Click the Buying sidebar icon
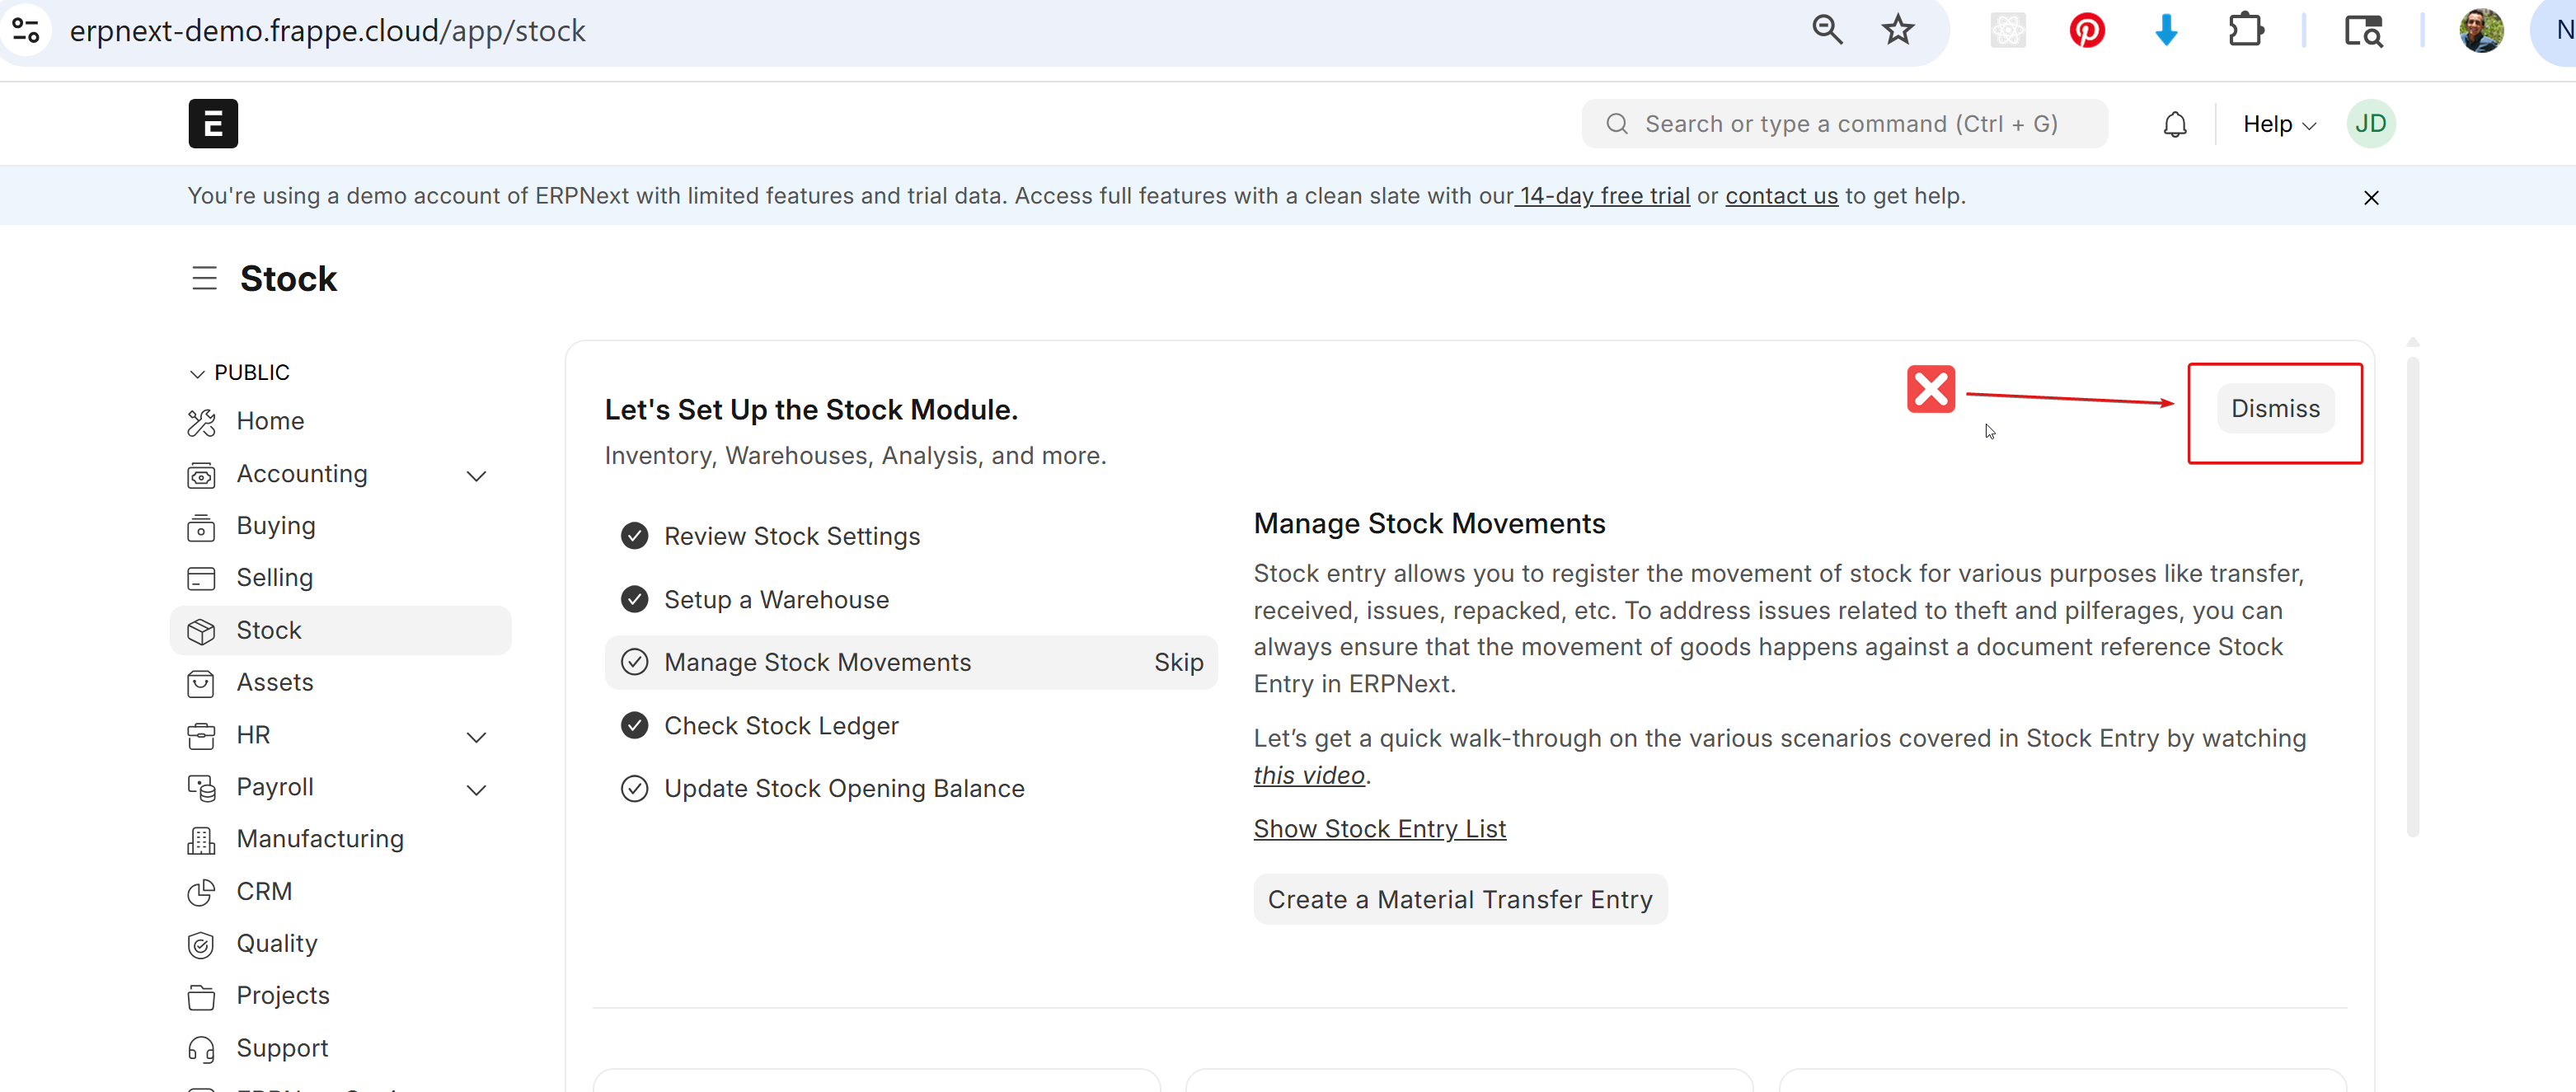Image resolution: width=2576 pixels, height=1092 pixels. coord(201,527)
